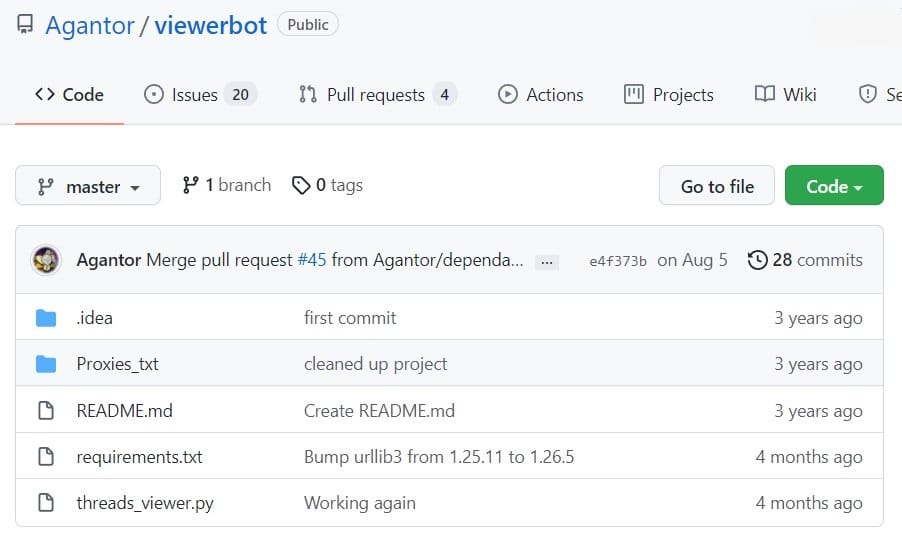This screenshot has height=541, width=902.
Task: Open the README.md file
Action: tap(124, 410)
